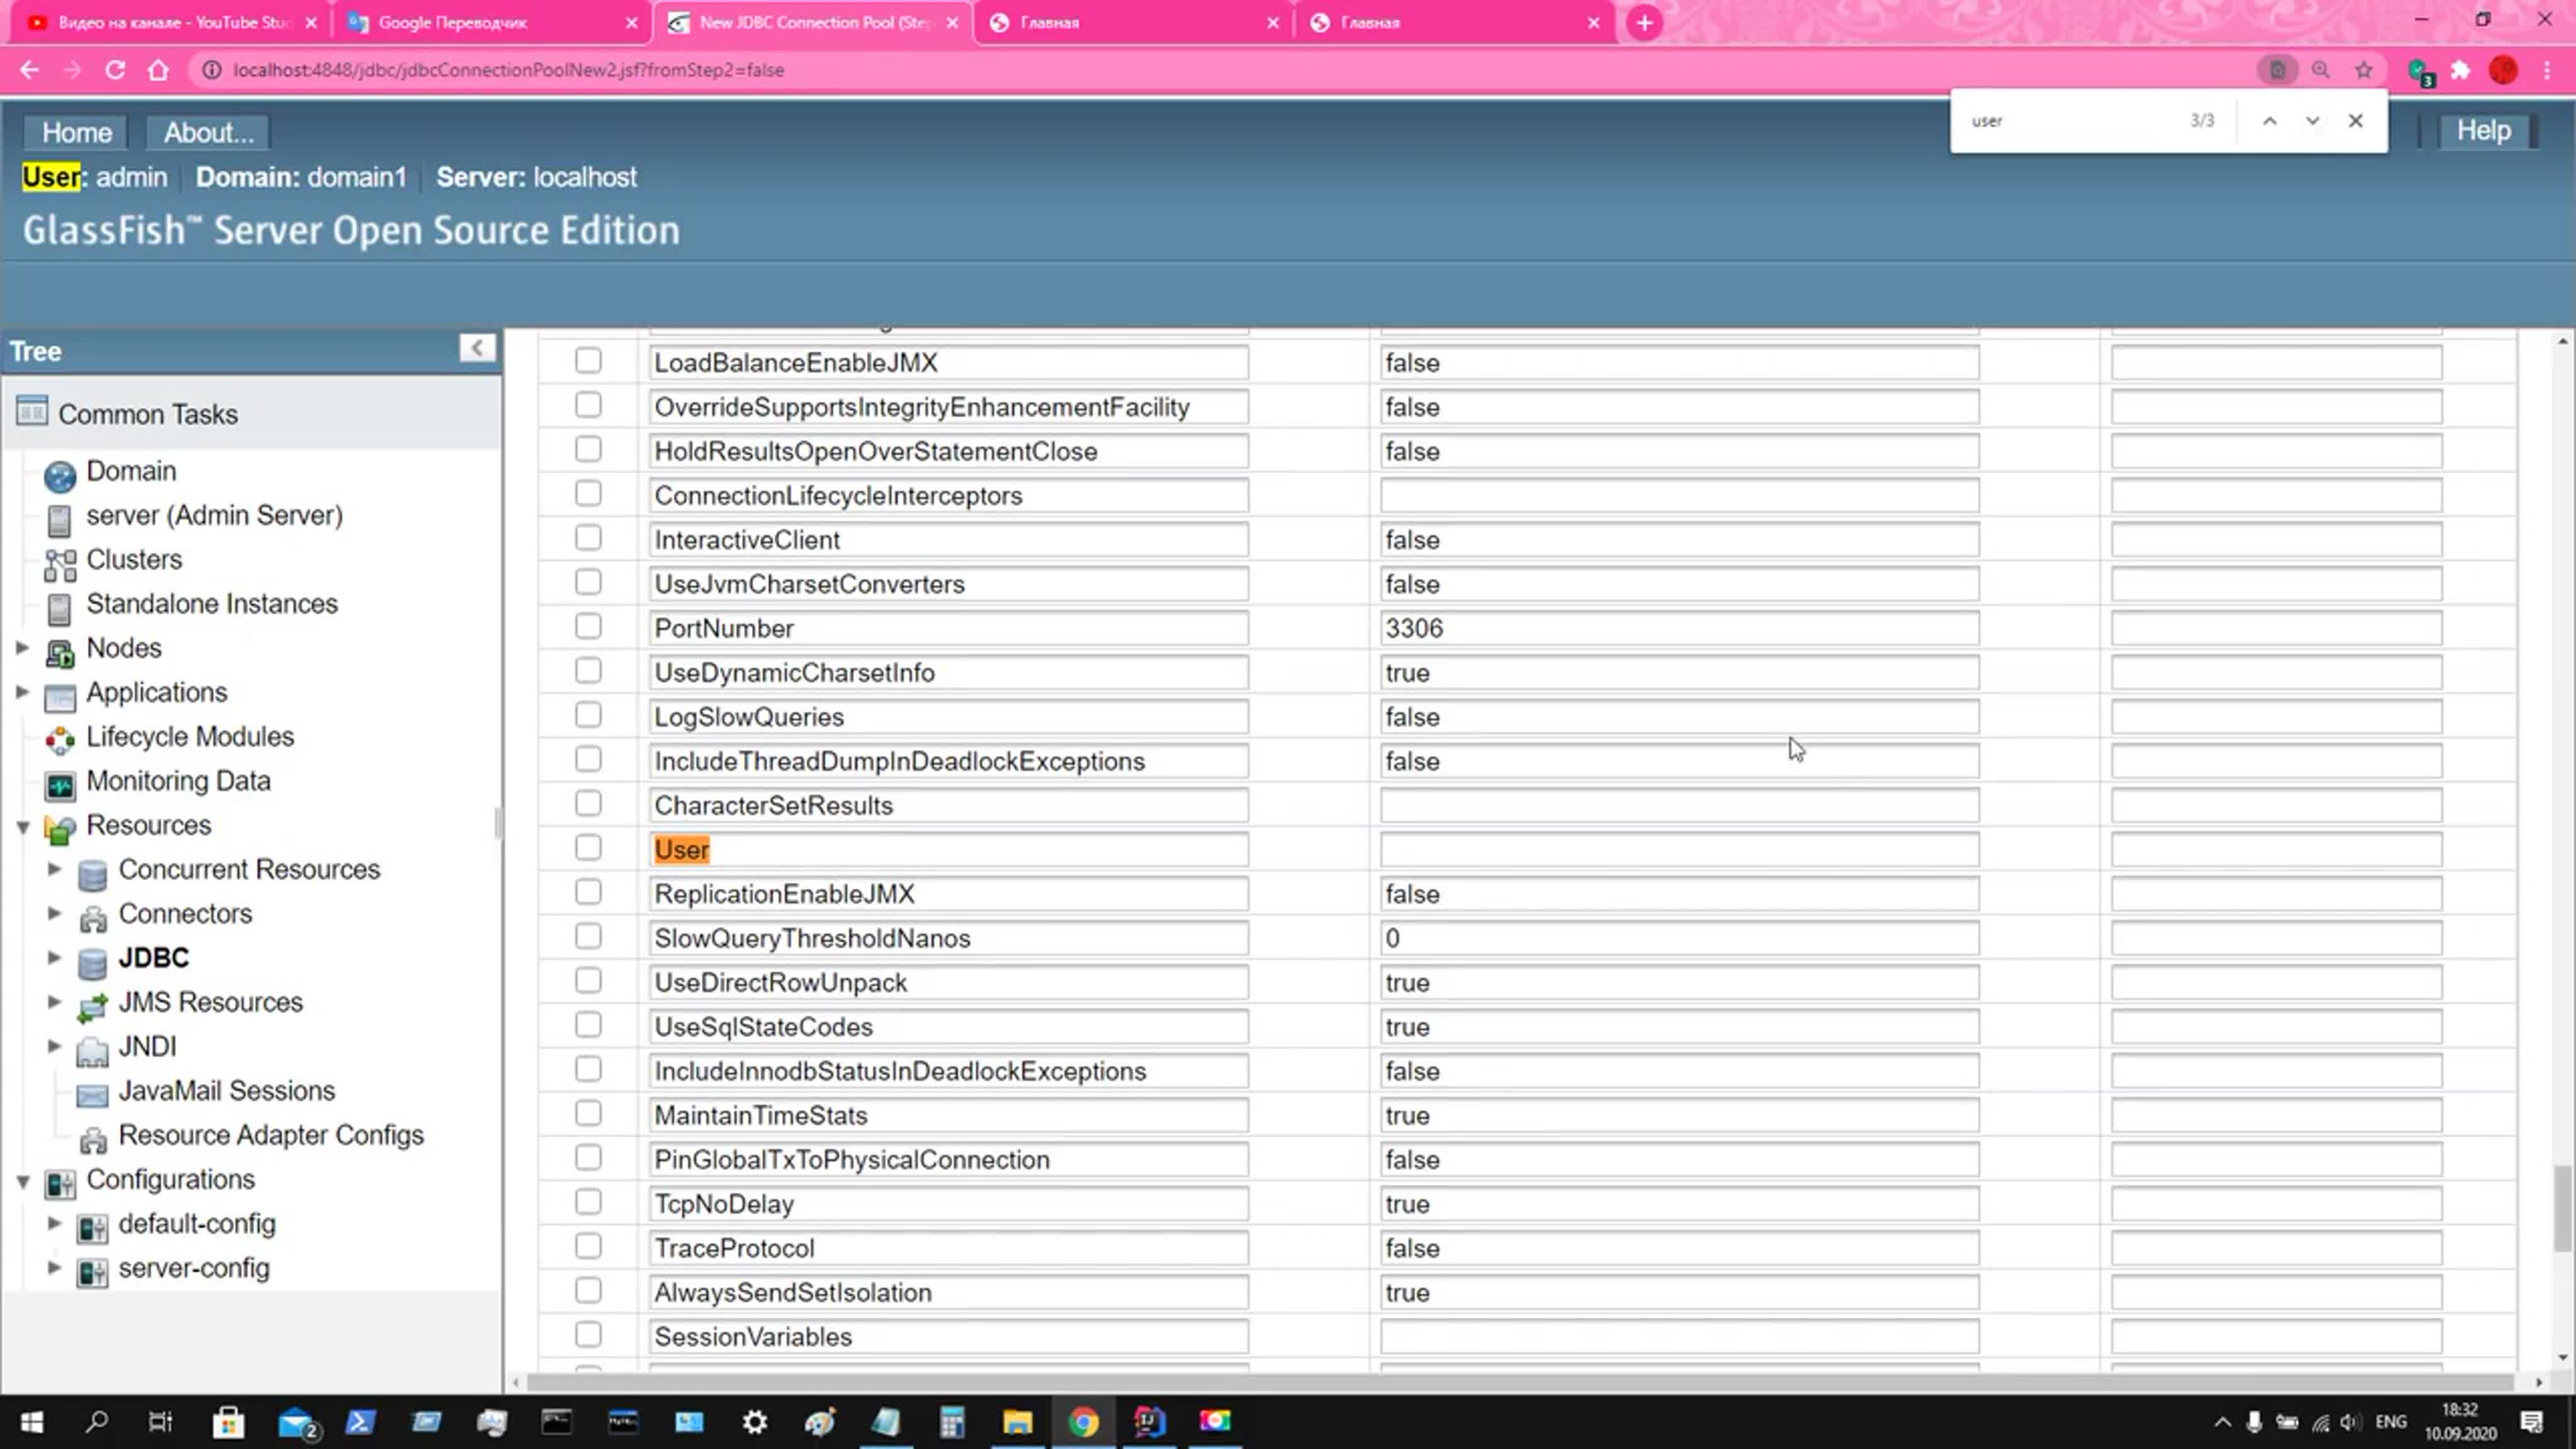The image size is (2576, 1449).
Task: Open Windows Start menu
Action: (31, 1421)
